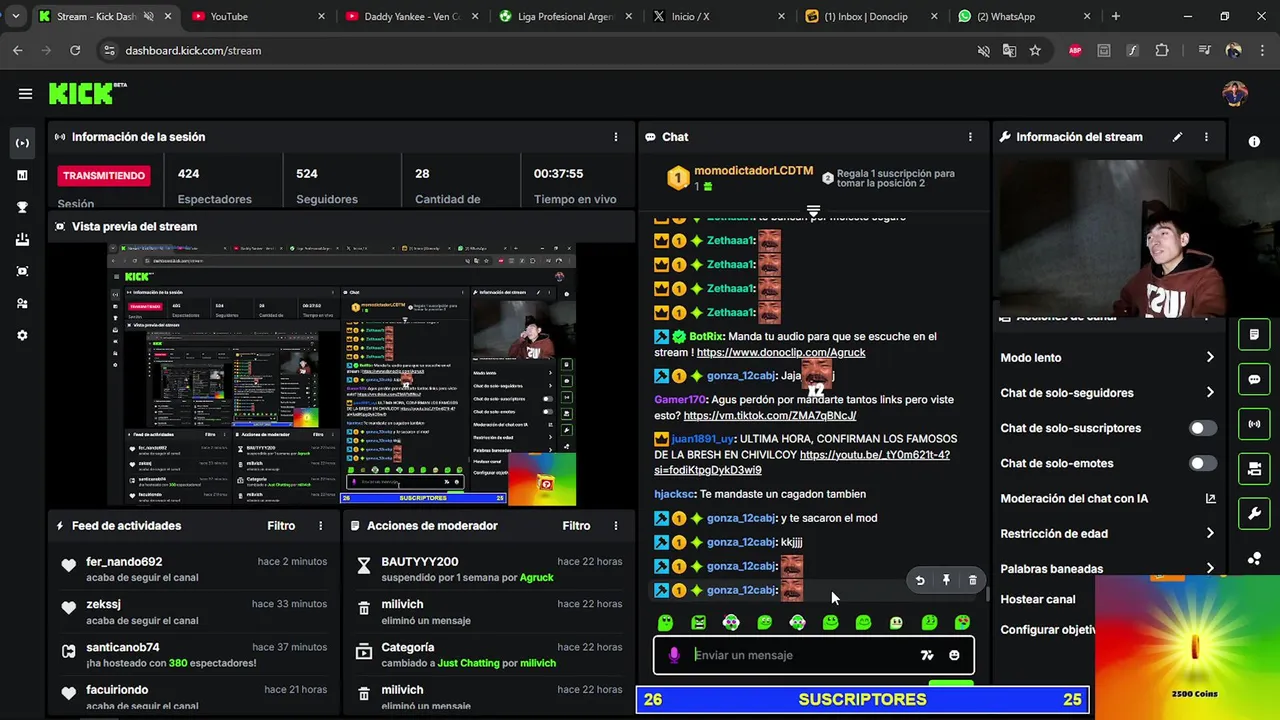1280x720 pixels.
Task: Open Filtro in Acciones de moderador
Action: click(576, 525)
